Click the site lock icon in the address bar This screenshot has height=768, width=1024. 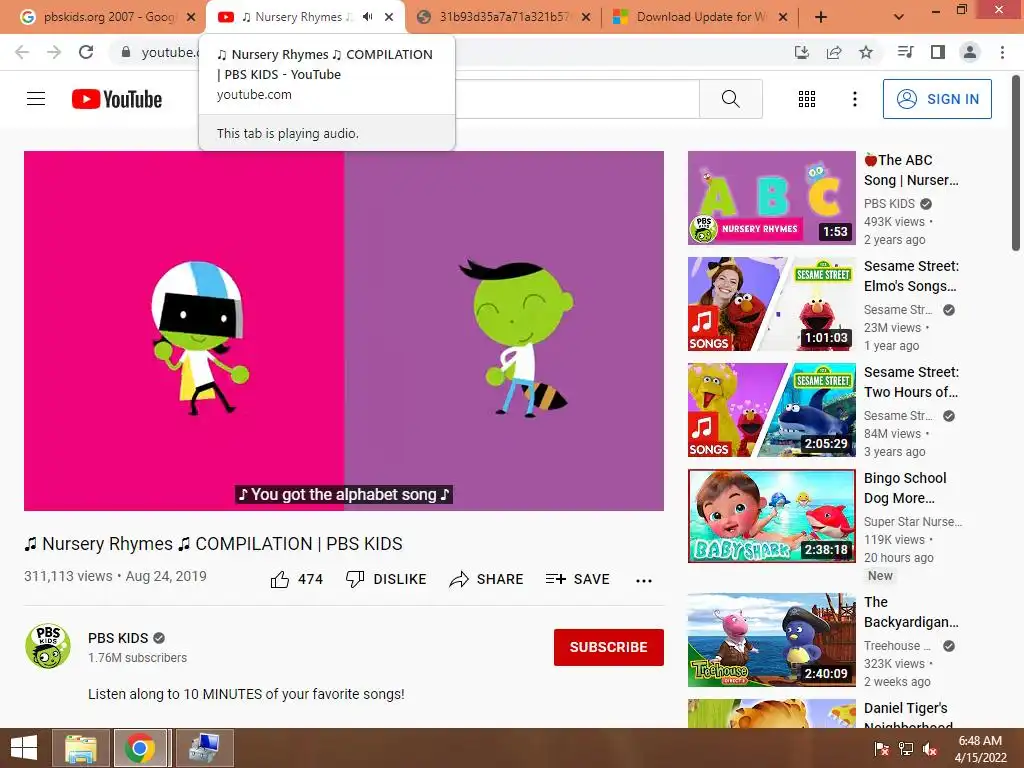click(126, 52)
